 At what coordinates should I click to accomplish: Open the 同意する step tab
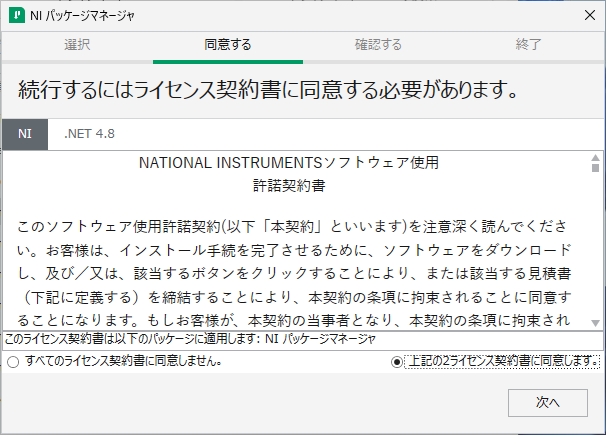click(228, 45)
